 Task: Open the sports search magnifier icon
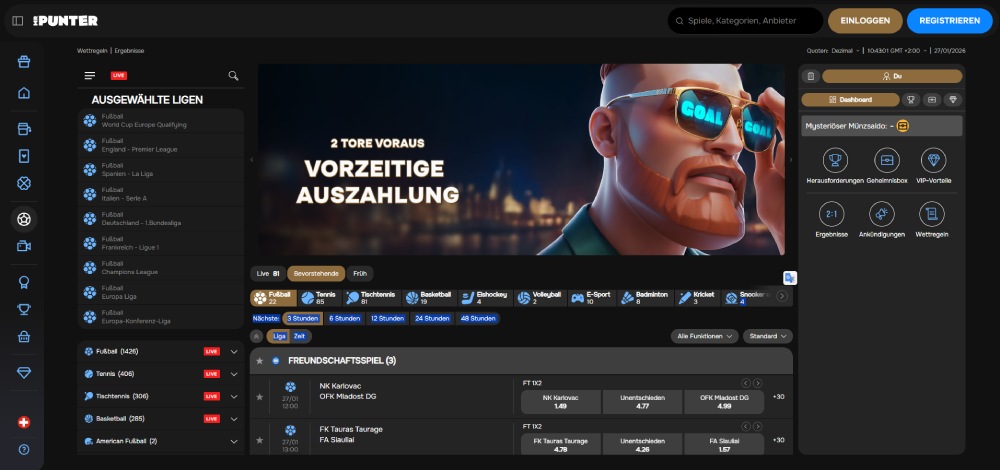coord(233,76)
